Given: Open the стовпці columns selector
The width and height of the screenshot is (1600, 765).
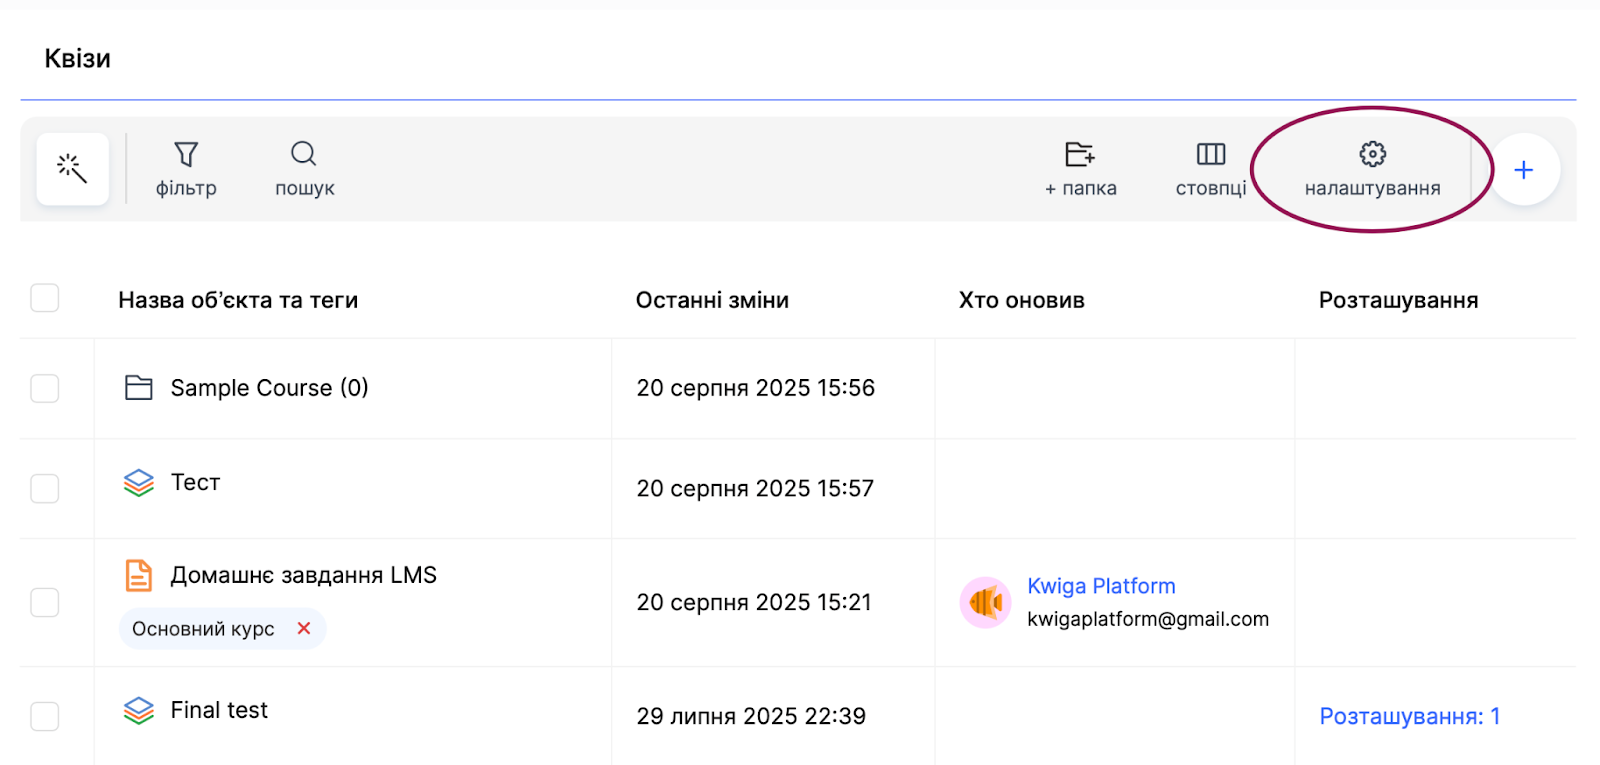Looking at the screenshot, I should (x=1210, y=168).
